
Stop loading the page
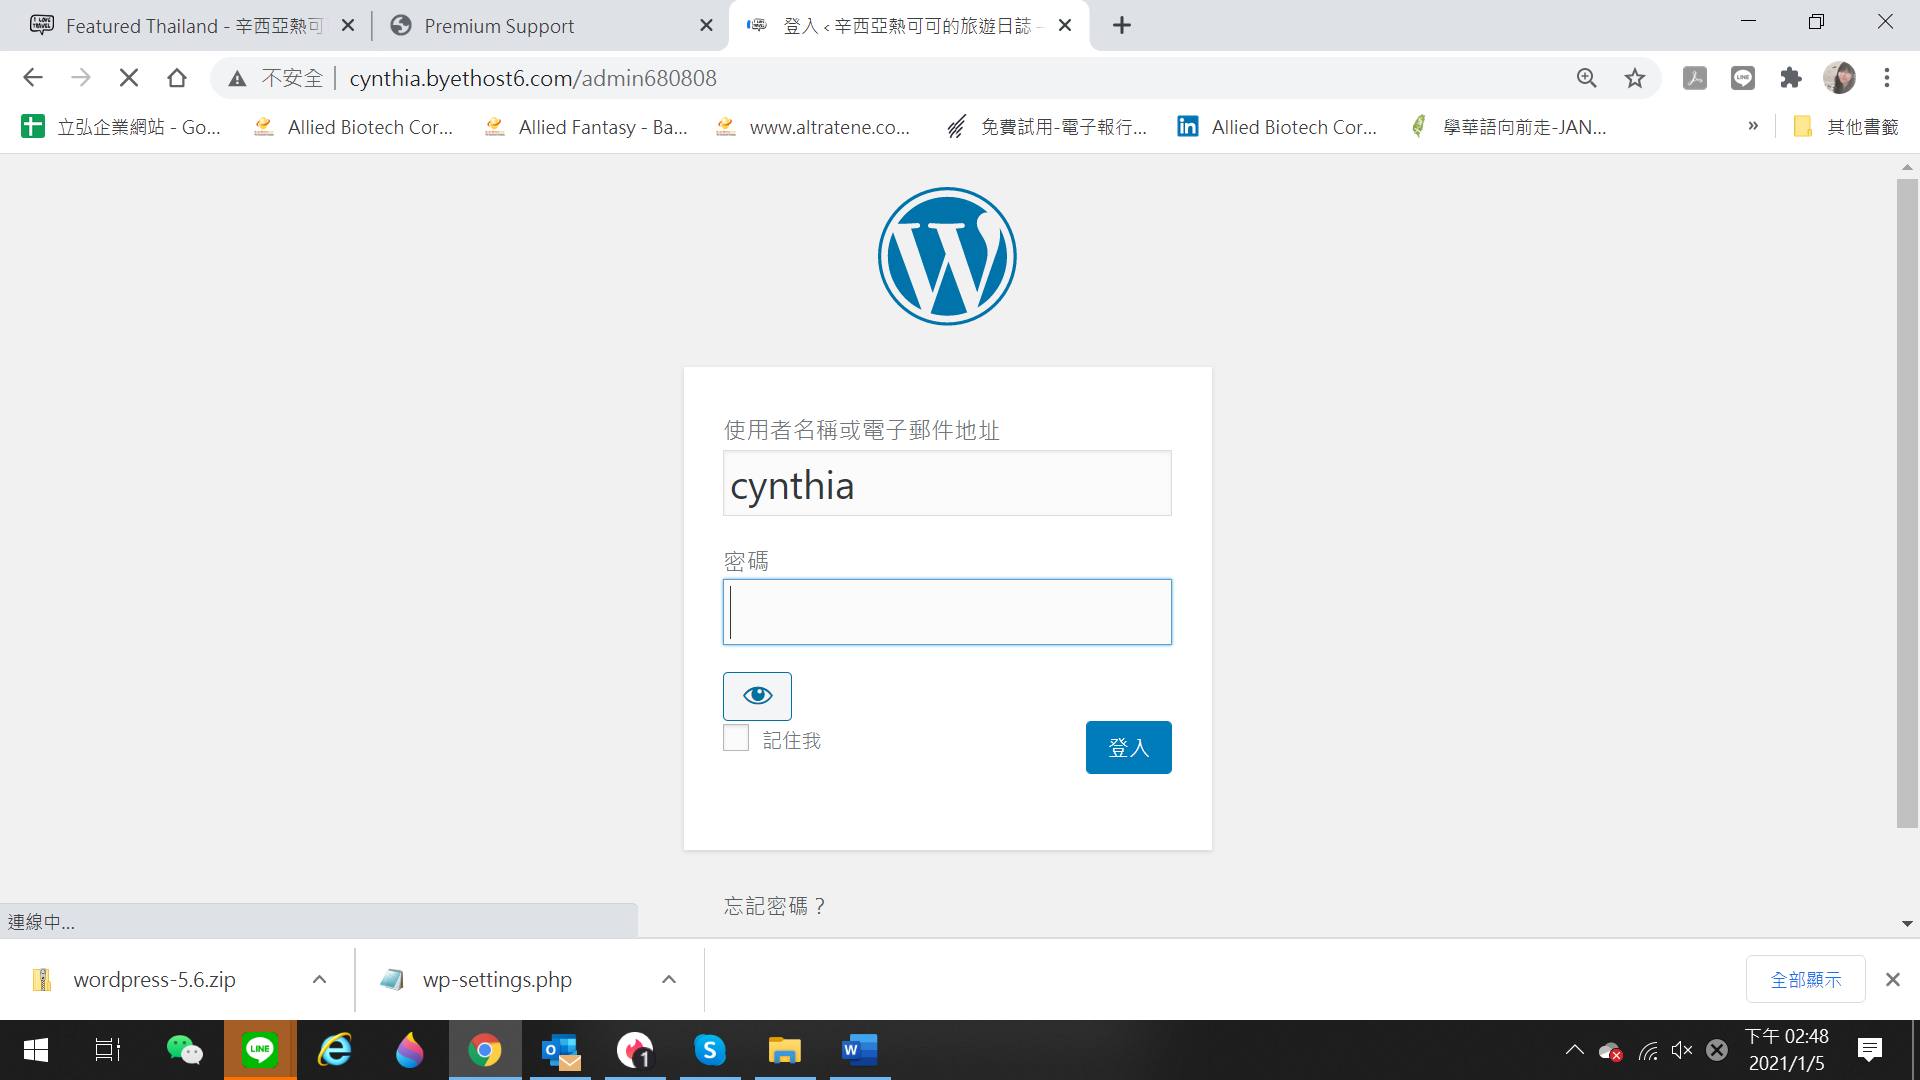click(129, 78)
